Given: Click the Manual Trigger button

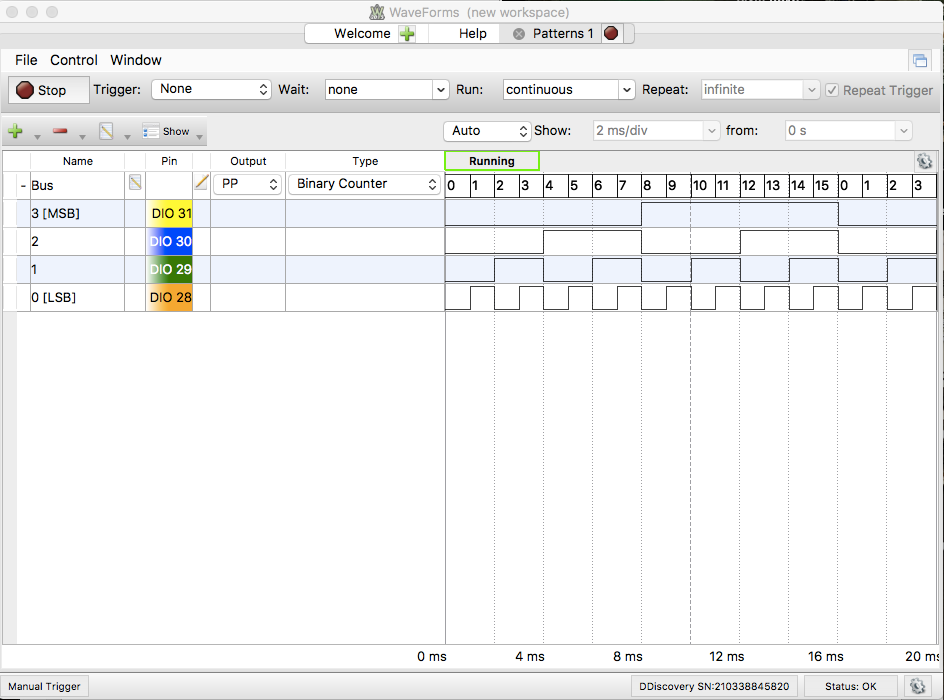Looking at the screenshot, I should click(44, 686).
